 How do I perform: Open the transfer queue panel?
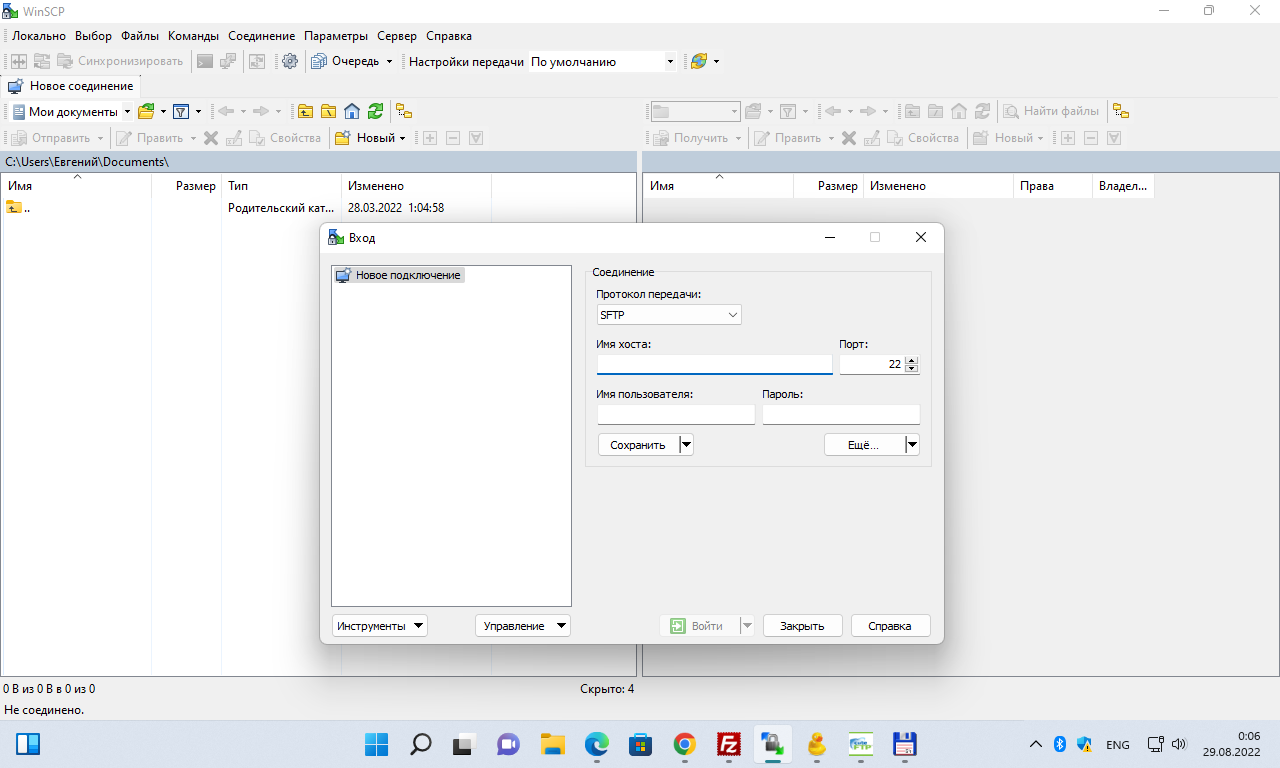pos(344,61)
